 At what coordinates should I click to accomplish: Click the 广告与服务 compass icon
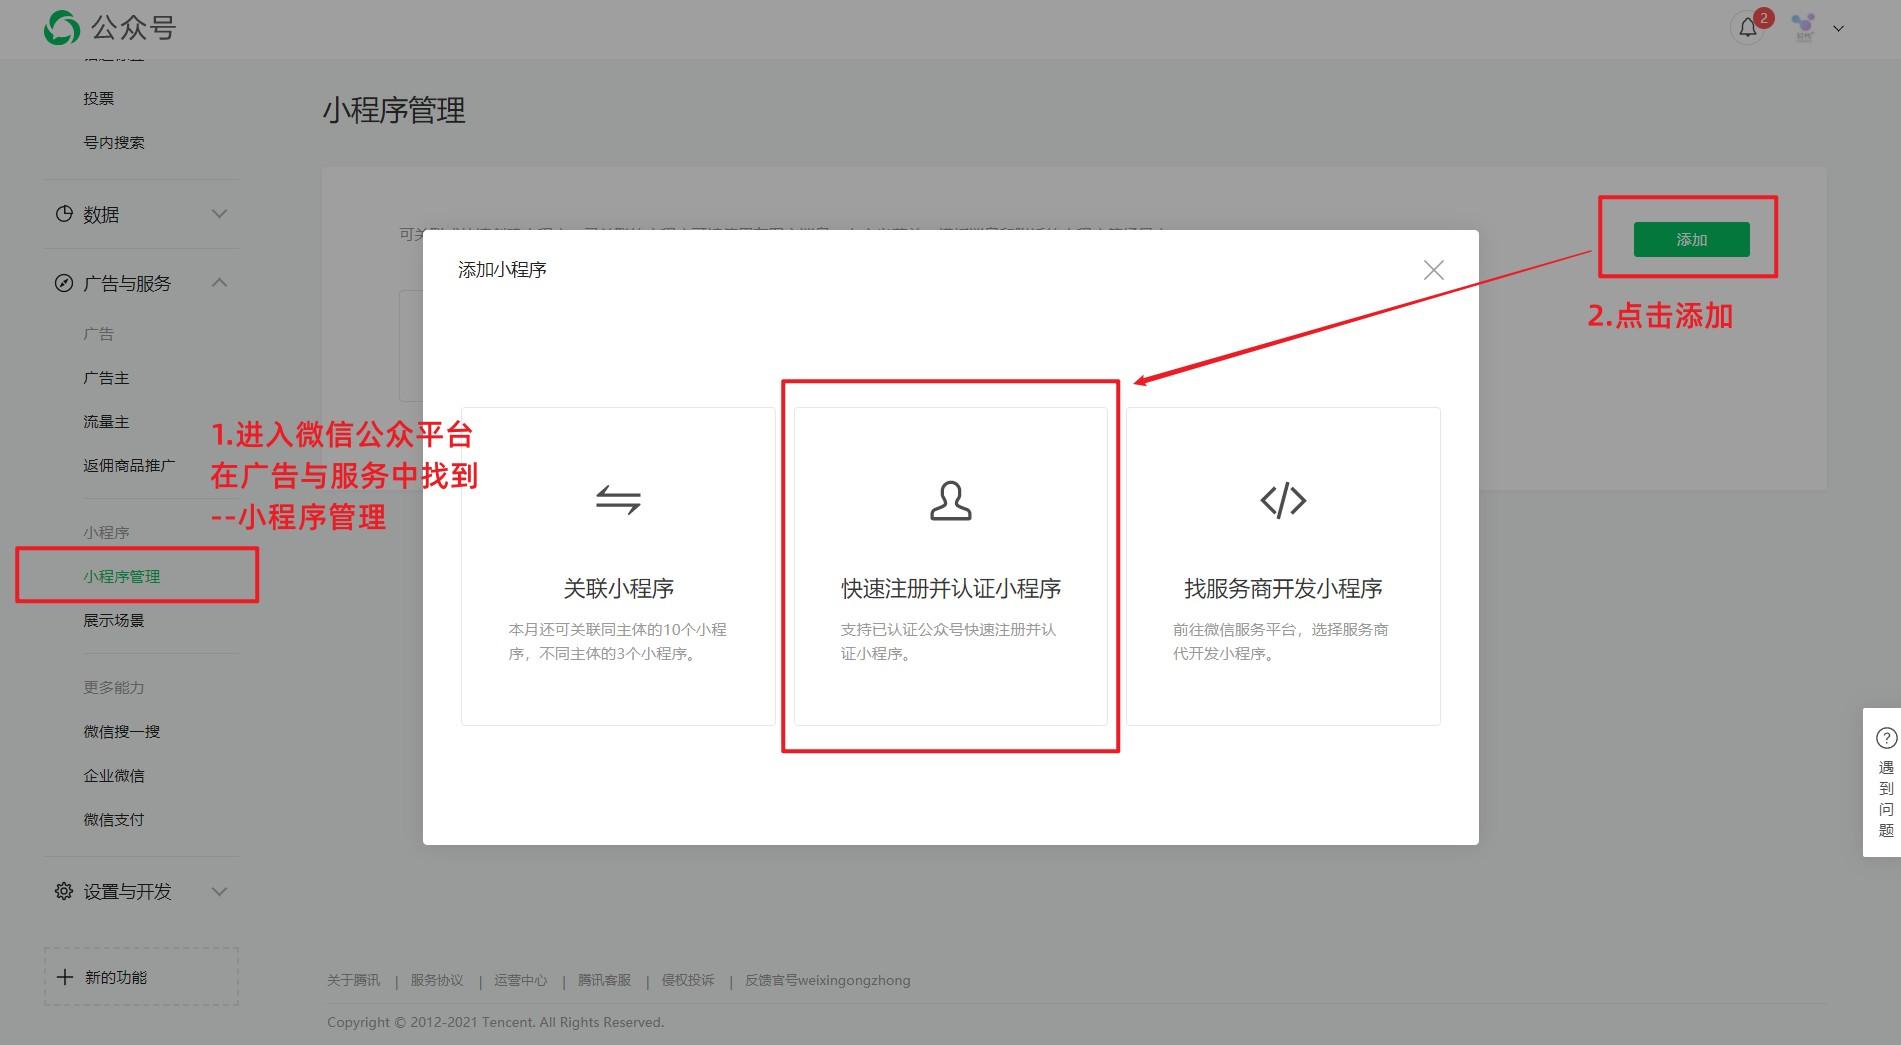coord(64,283)
